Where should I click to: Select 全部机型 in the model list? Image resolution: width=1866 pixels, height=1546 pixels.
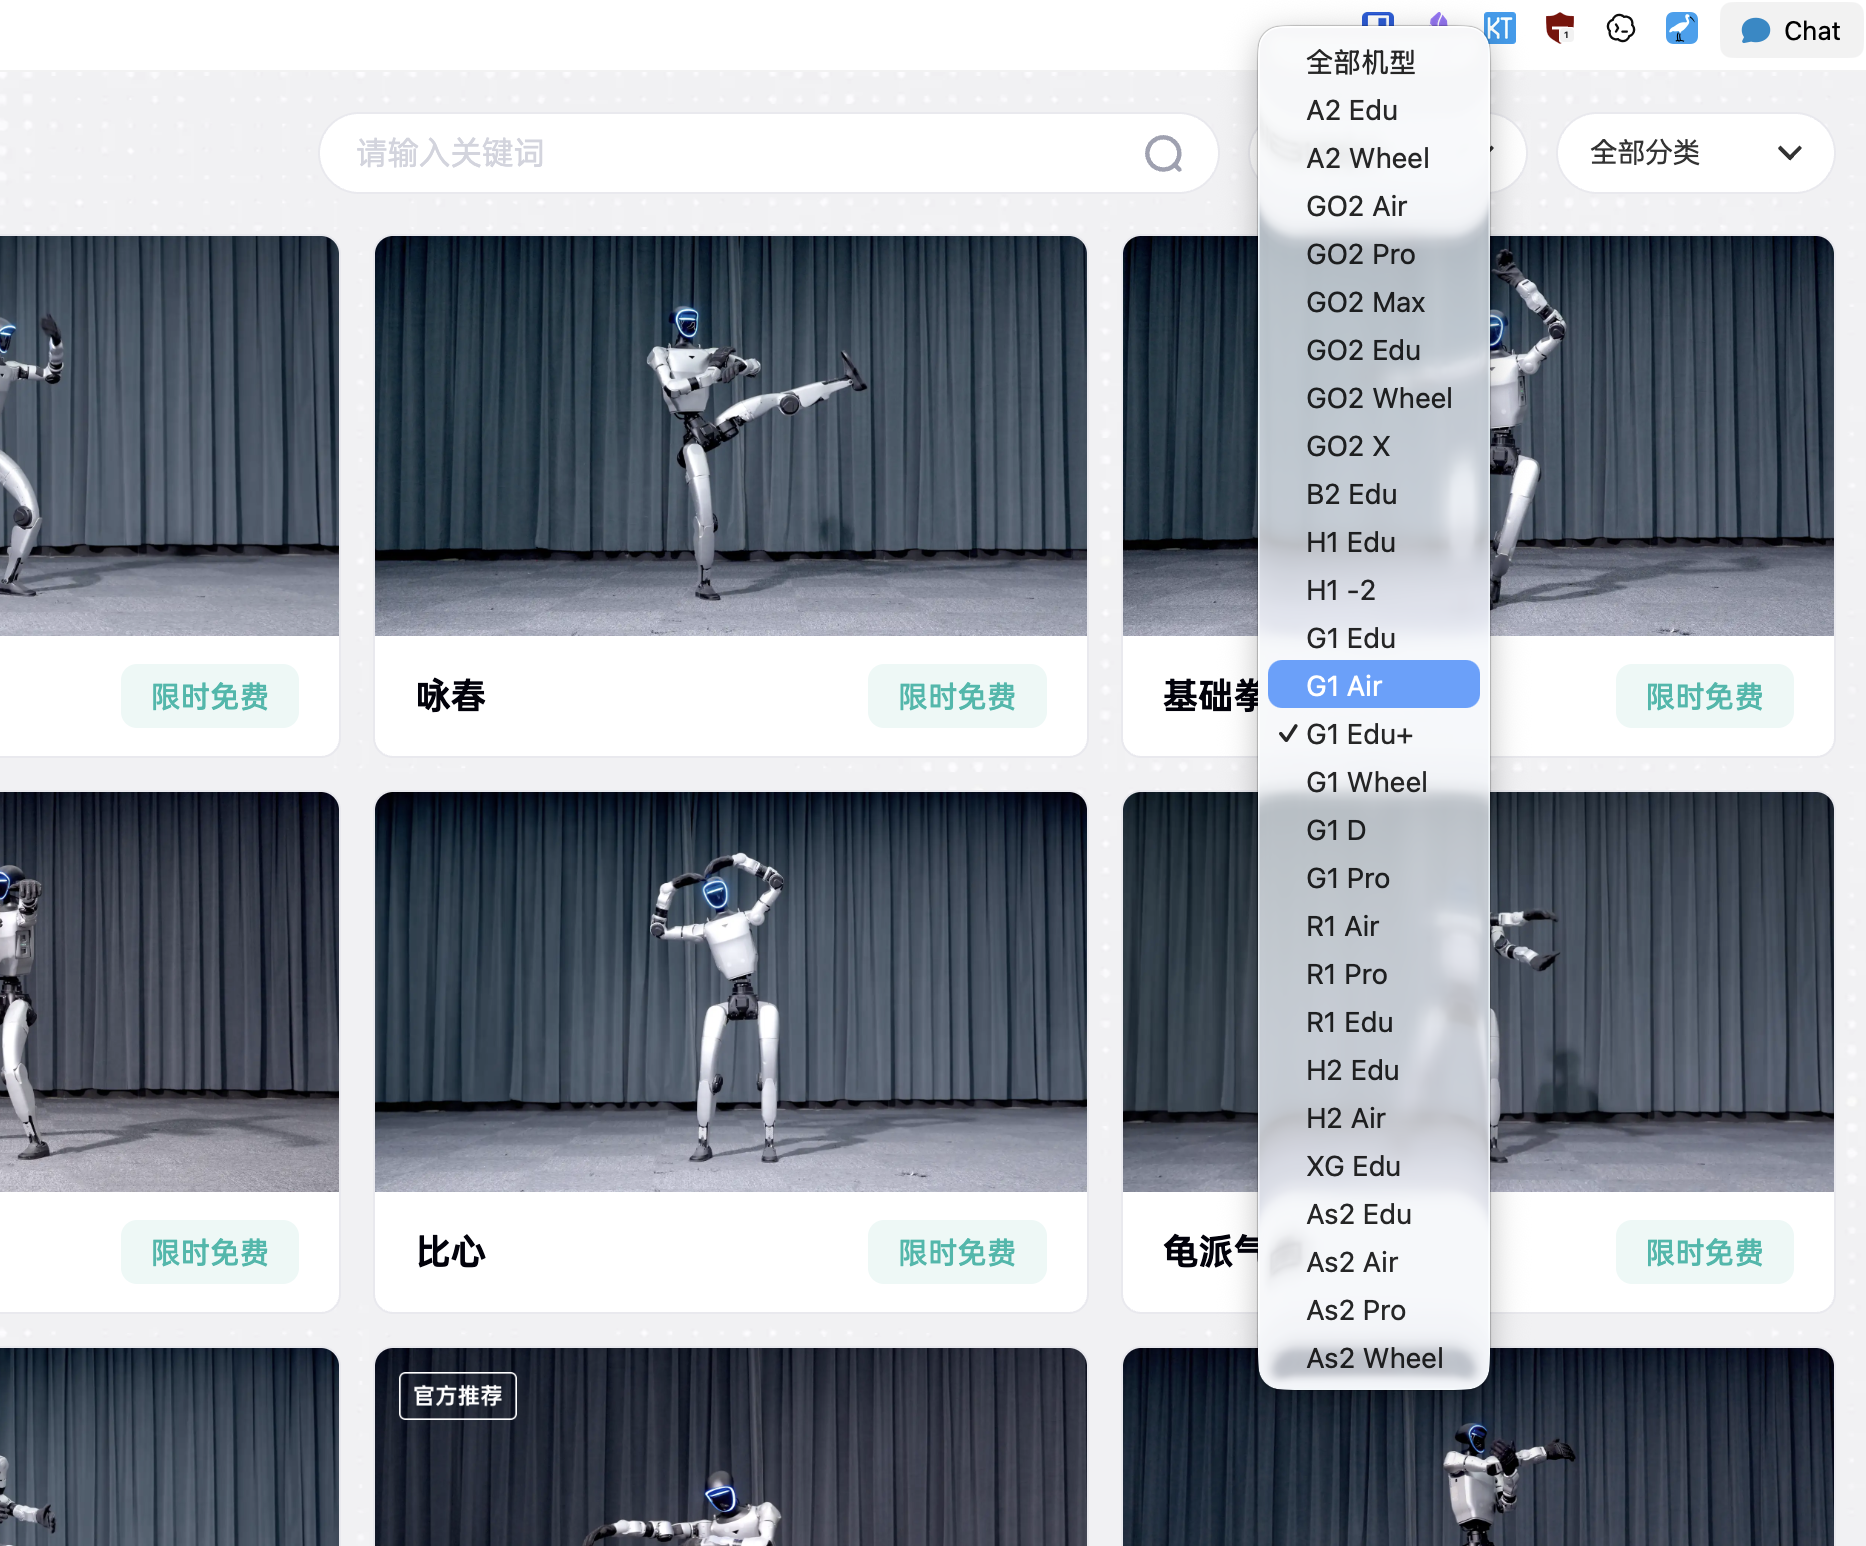[1373, 62]
